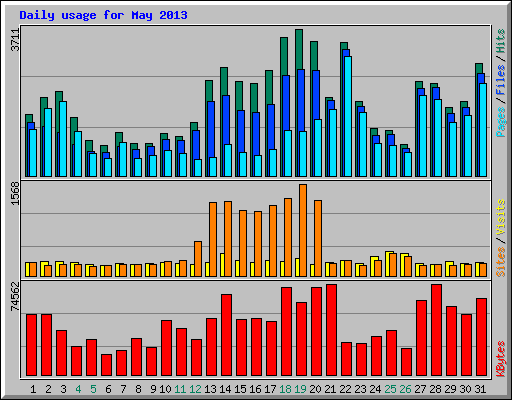512x400 pixels.
Task: Click the orange bar for day 20
Action: (318, 238)
